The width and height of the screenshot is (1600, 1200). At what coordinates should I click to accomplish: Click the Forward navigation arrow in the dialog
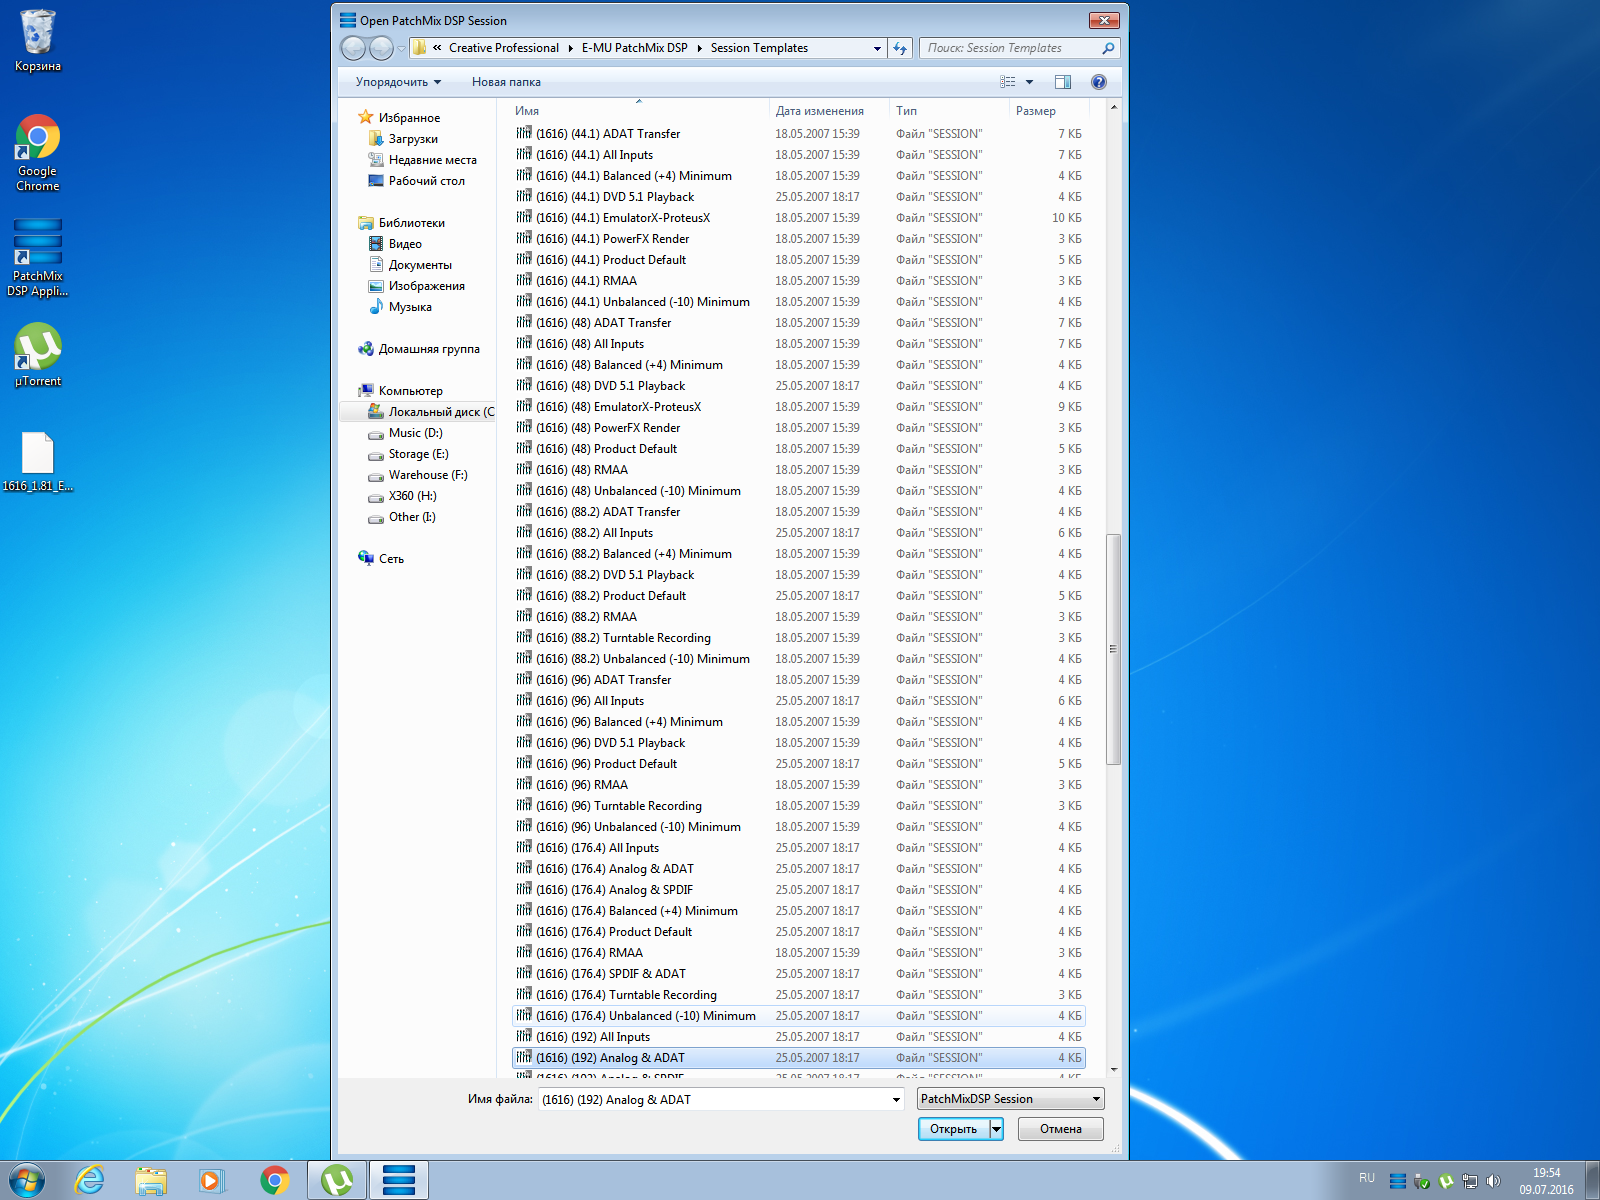[x=381, y=48]
